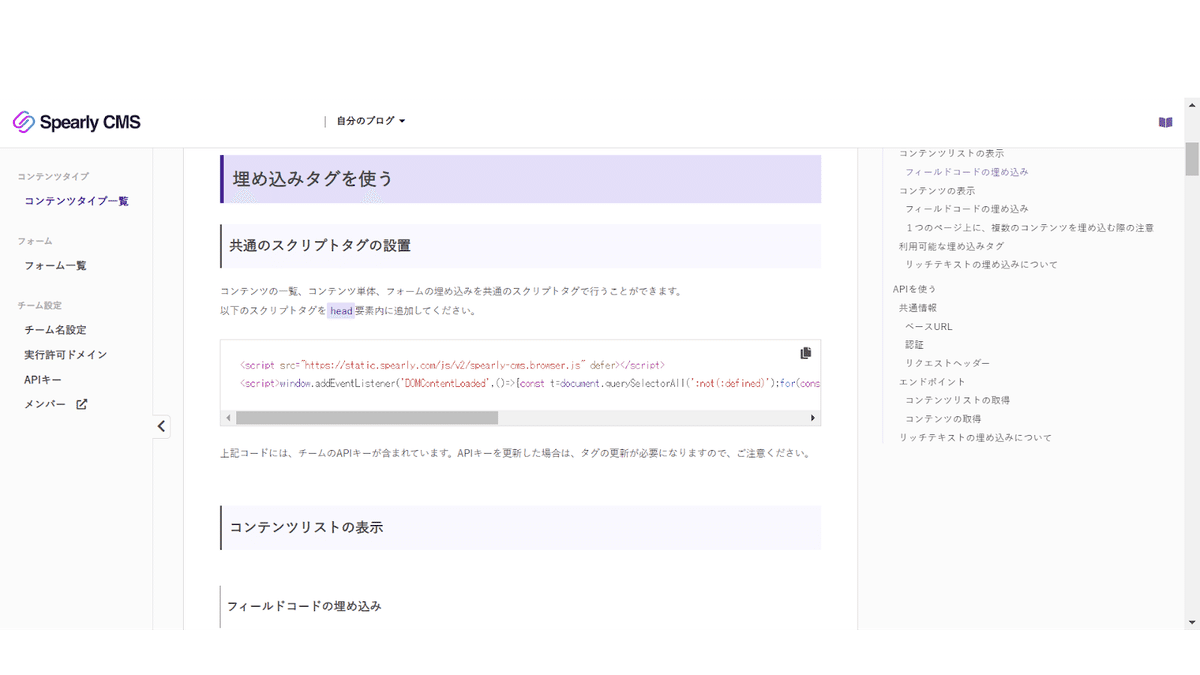Collapse the sidebar with the chevron
1200x675 pixels.
(161, 426)
